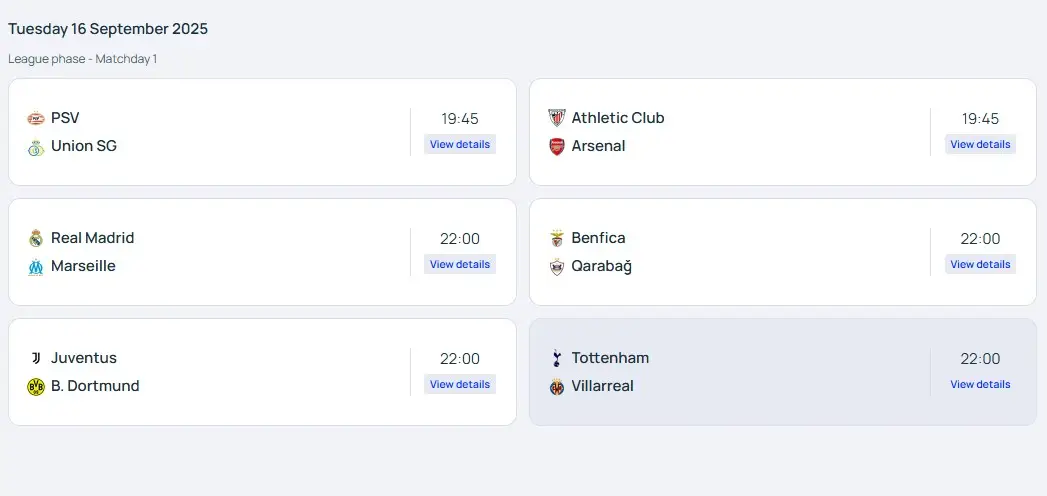View details for Juventus vs B. Dortmund
Image resolution: width=1047 pixels, height=496 pixels.
[460, 384]
